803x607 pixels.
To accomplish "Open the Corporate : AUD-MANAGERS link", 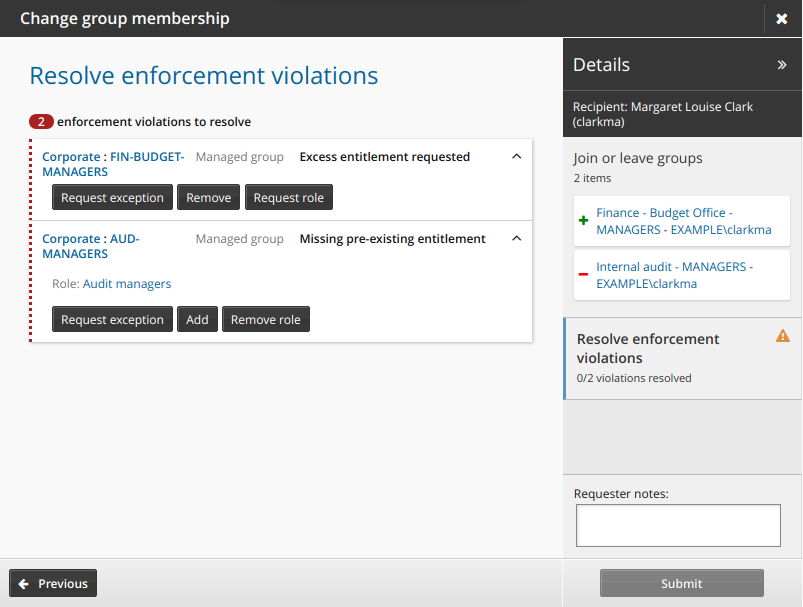I will pos(90,246).
